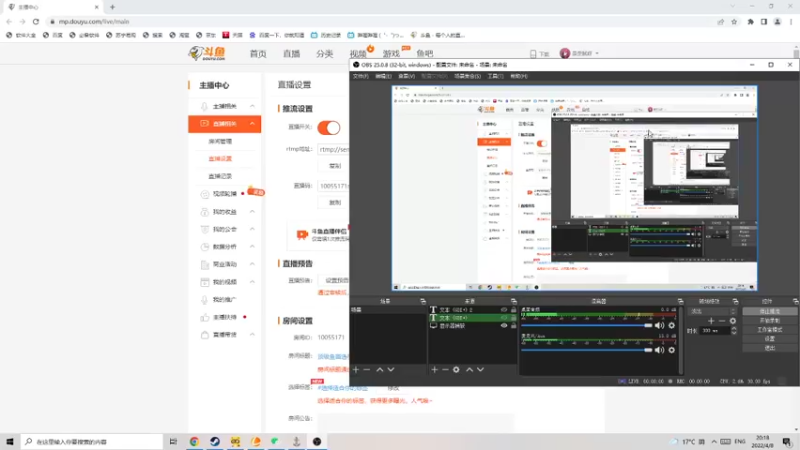Remove scene transition with minus icon
800x450 pixels.
pos(722,321)
